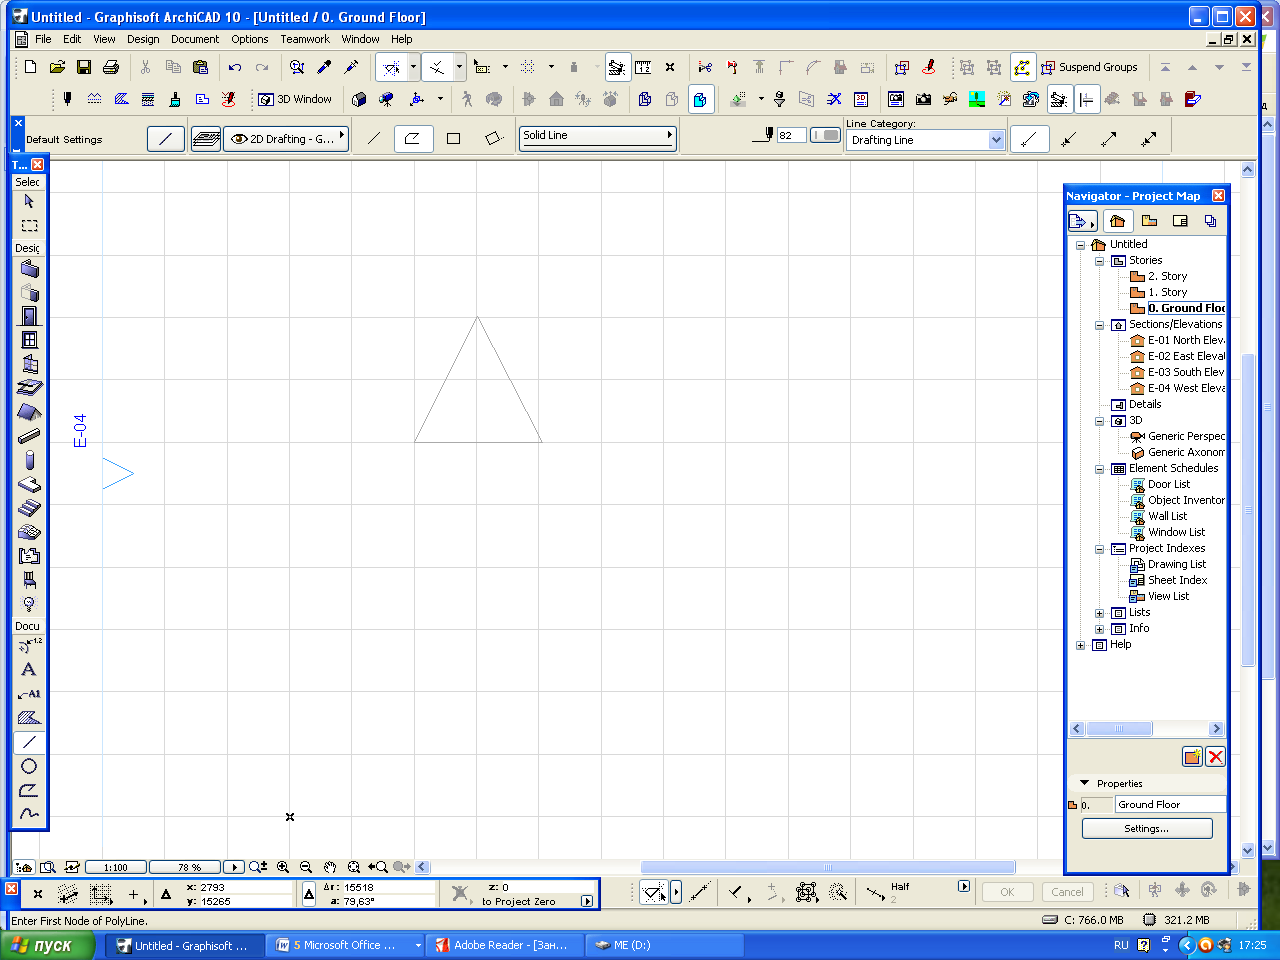Viewport: 1280px width, 960px height.
Task: Open the Document menu
Action: tap(195, 39)
